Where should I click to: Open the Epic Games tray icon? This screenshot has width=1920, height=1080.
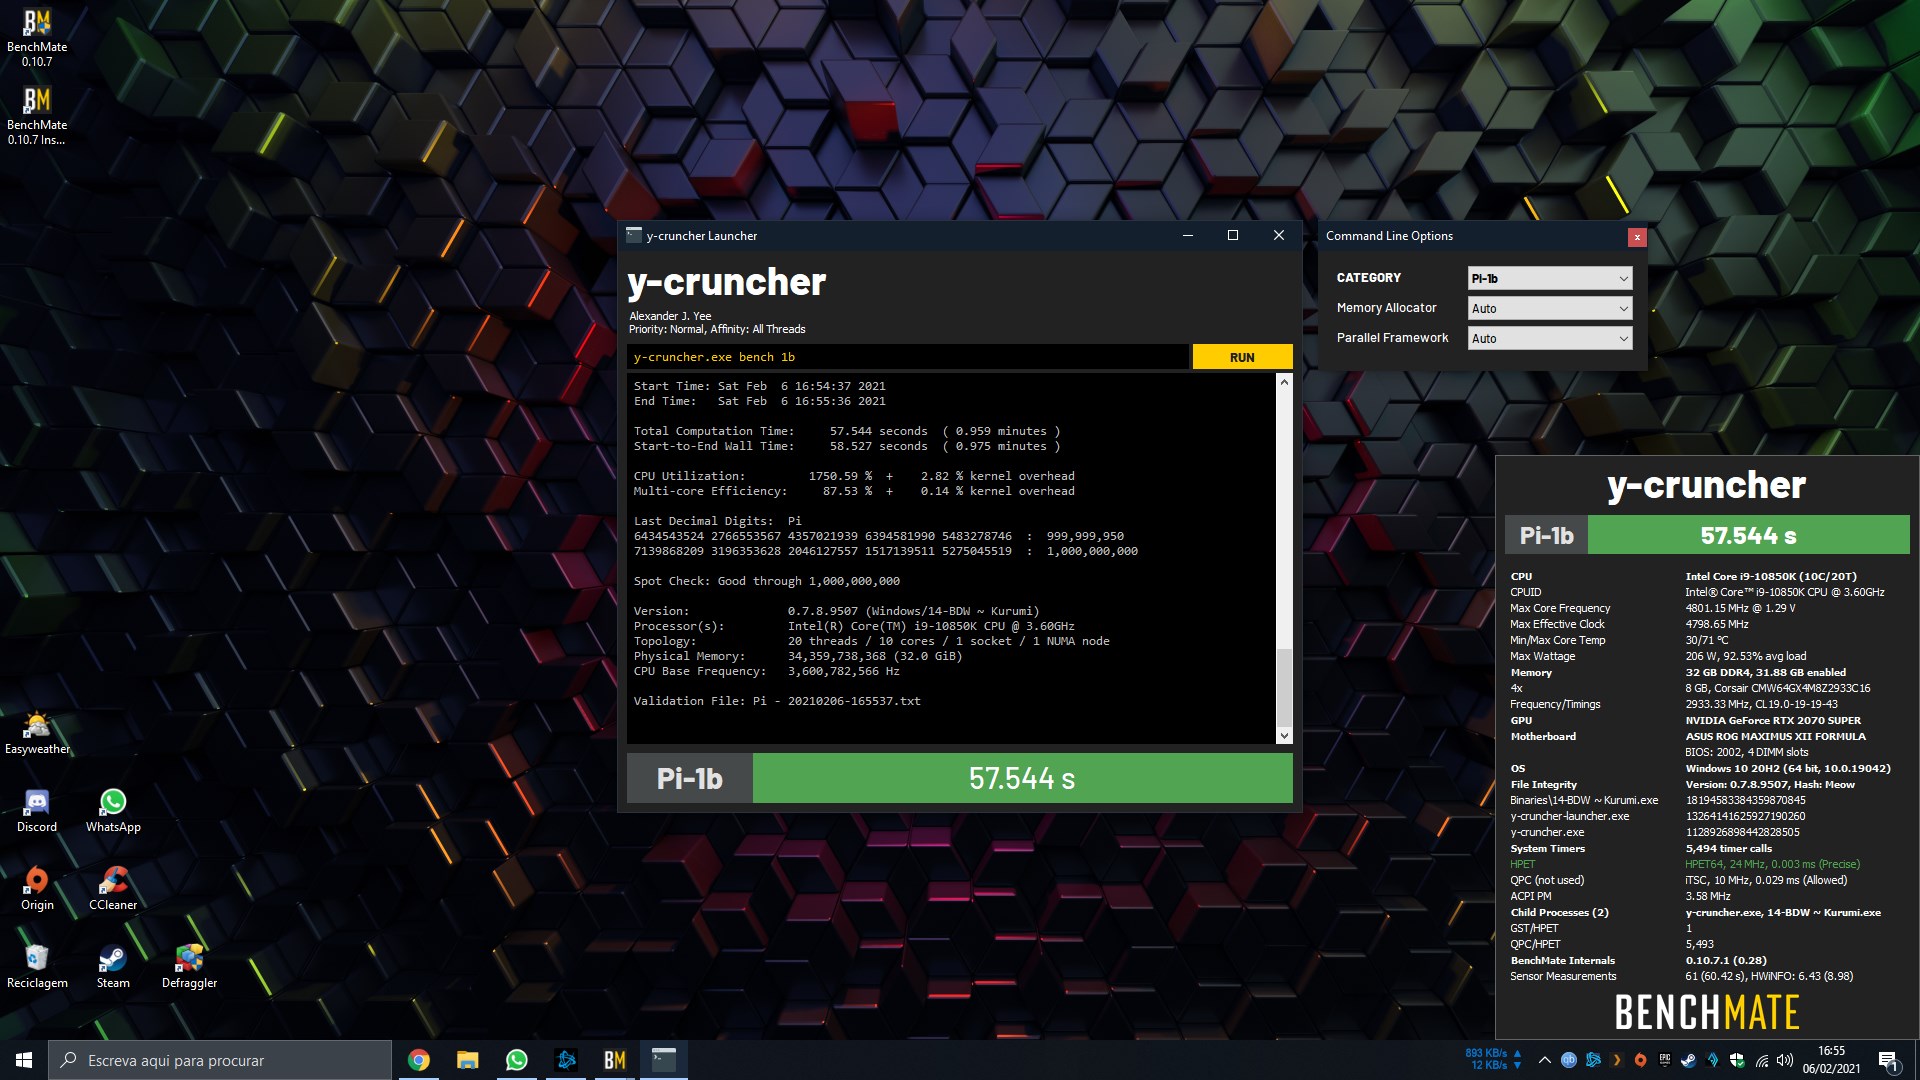[x=1665, y=1060]
